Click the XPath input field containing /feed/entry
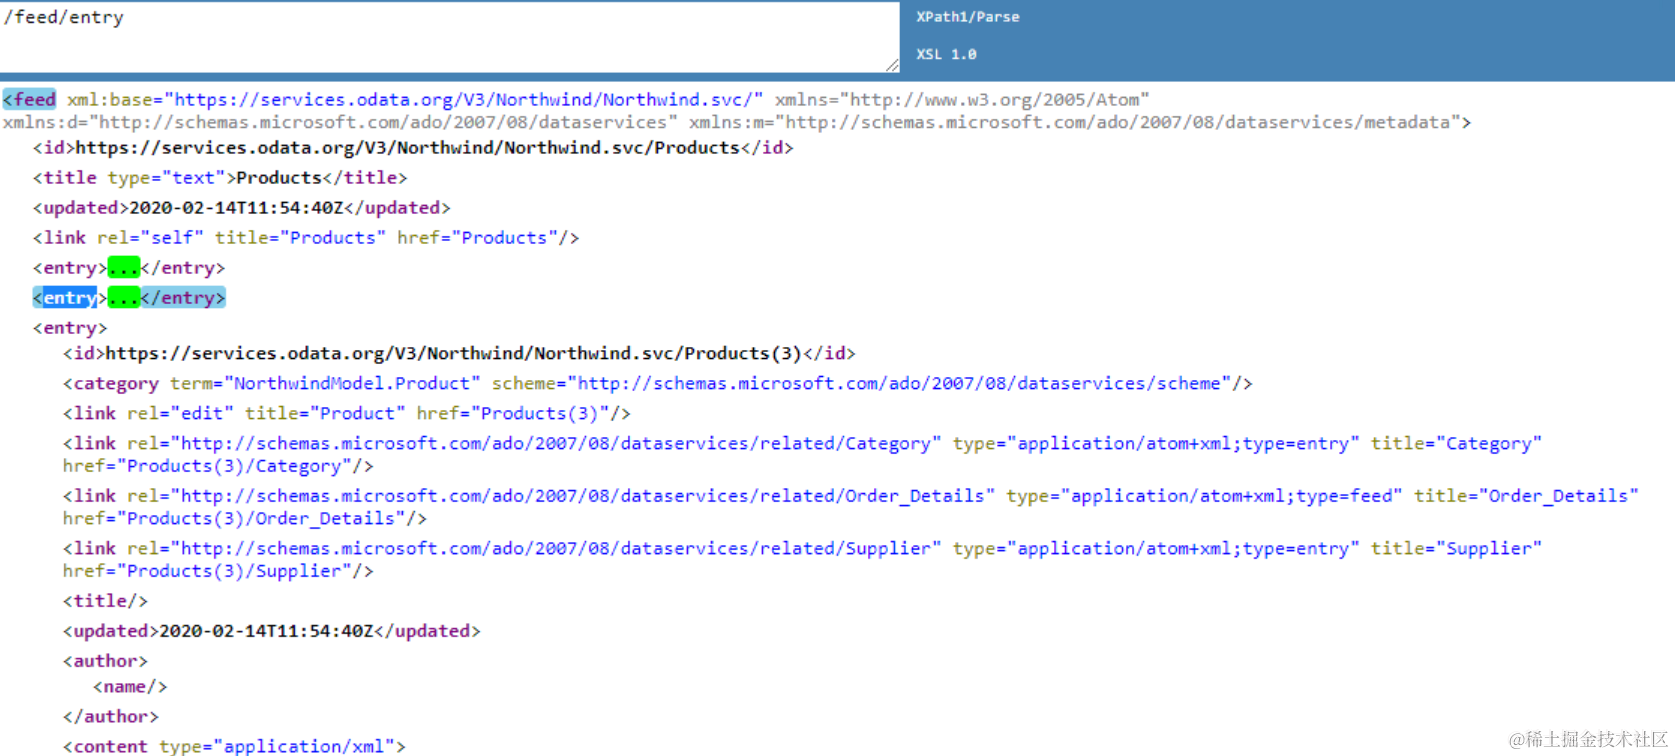 [450, 37]
